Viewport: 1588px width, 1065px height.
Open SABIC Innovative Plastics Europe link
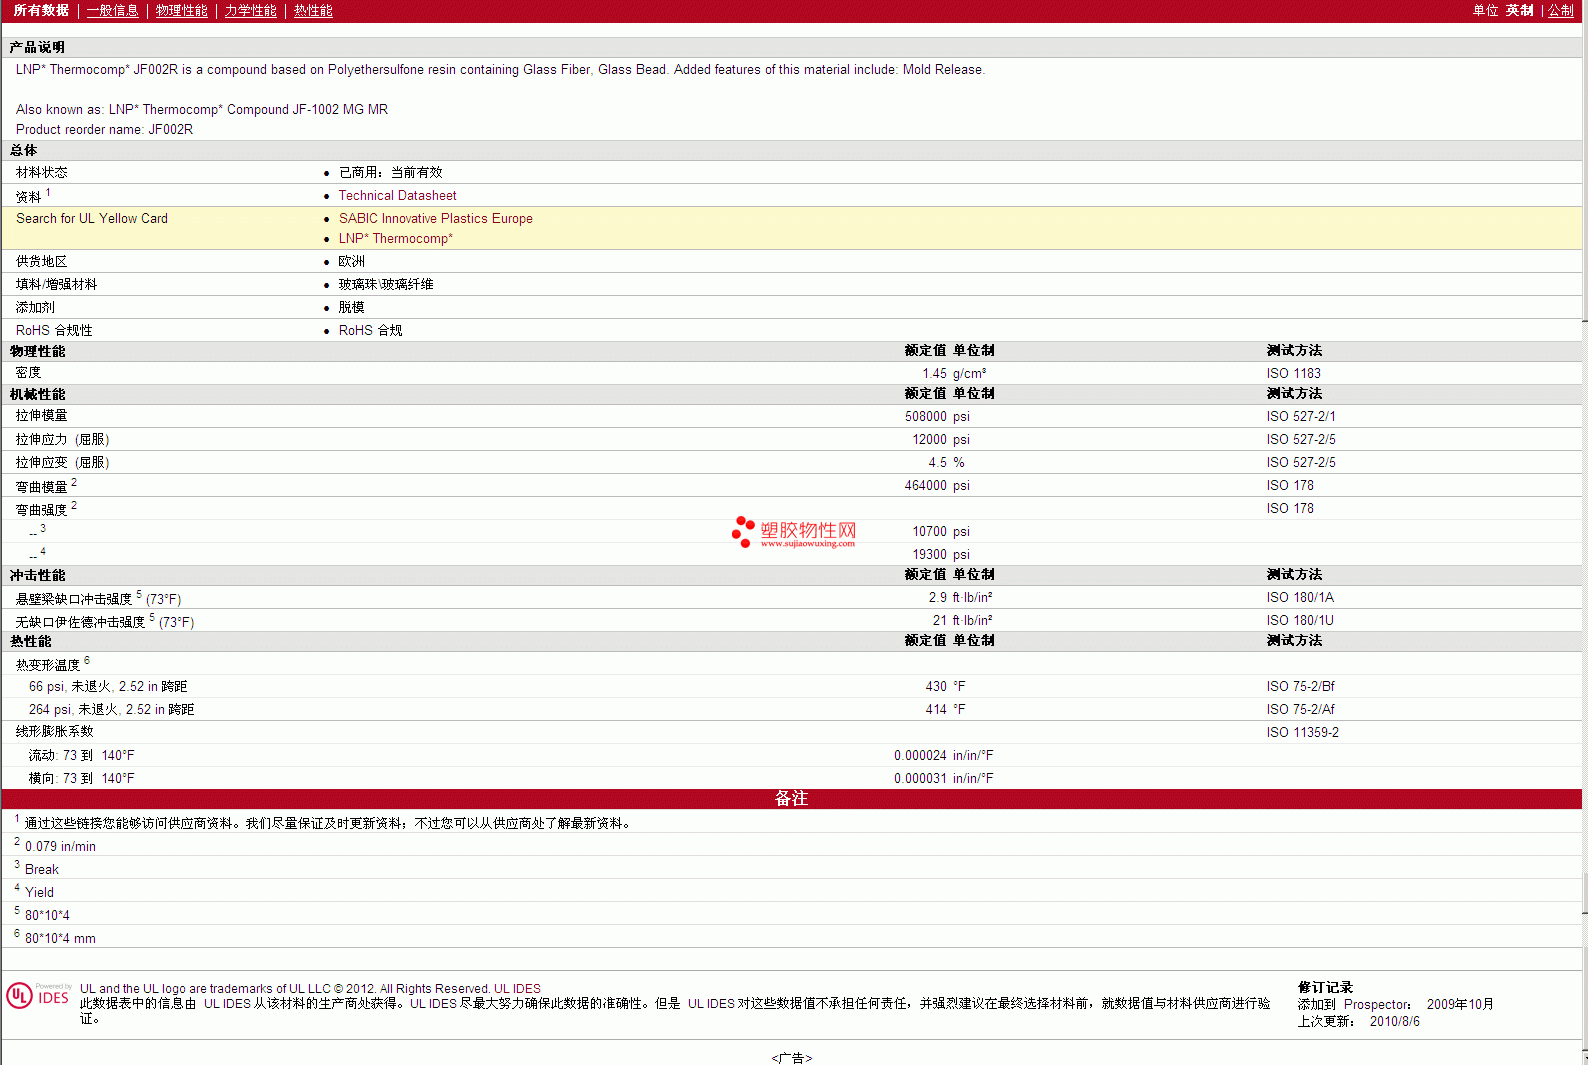[x=435, y=219]
